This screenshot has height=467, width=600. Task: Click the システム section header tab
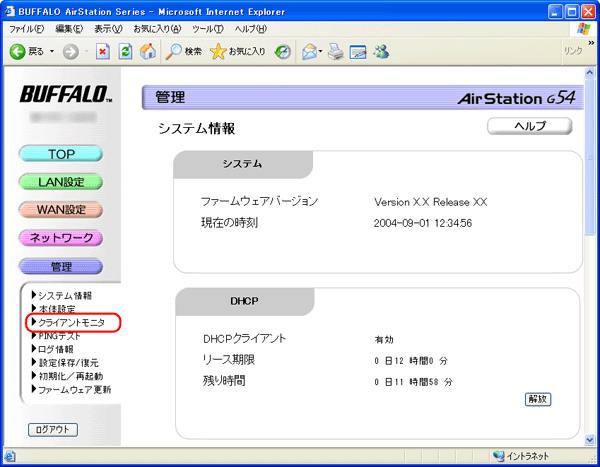pyautogui.click(x=243, y=164)
